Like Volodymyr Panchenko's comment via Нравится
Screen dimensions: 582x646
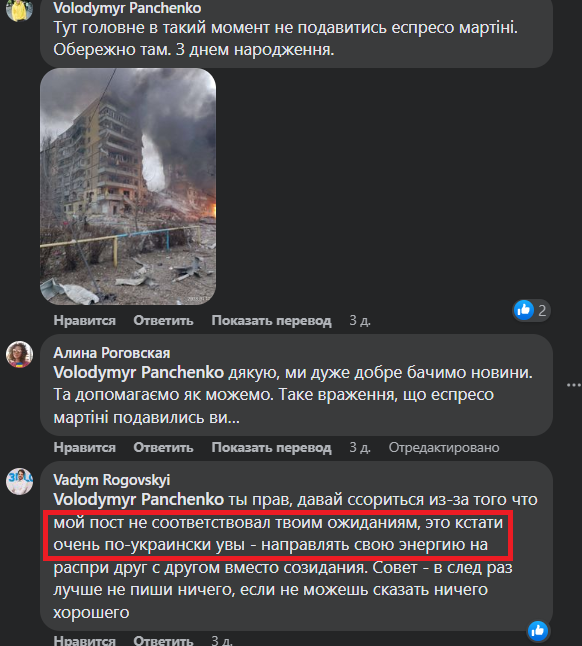point(84,321)
